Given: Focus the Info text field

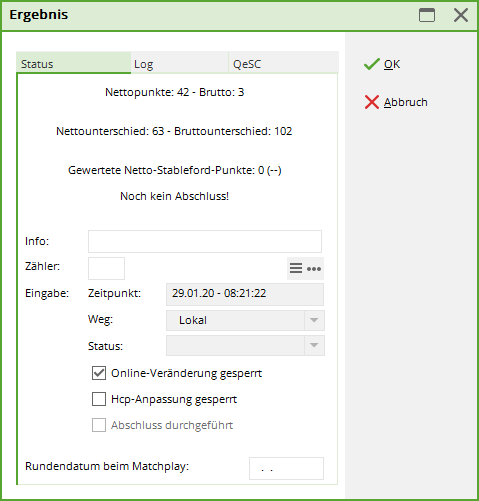Looking at the screenshot, I should tap(205, 241).
